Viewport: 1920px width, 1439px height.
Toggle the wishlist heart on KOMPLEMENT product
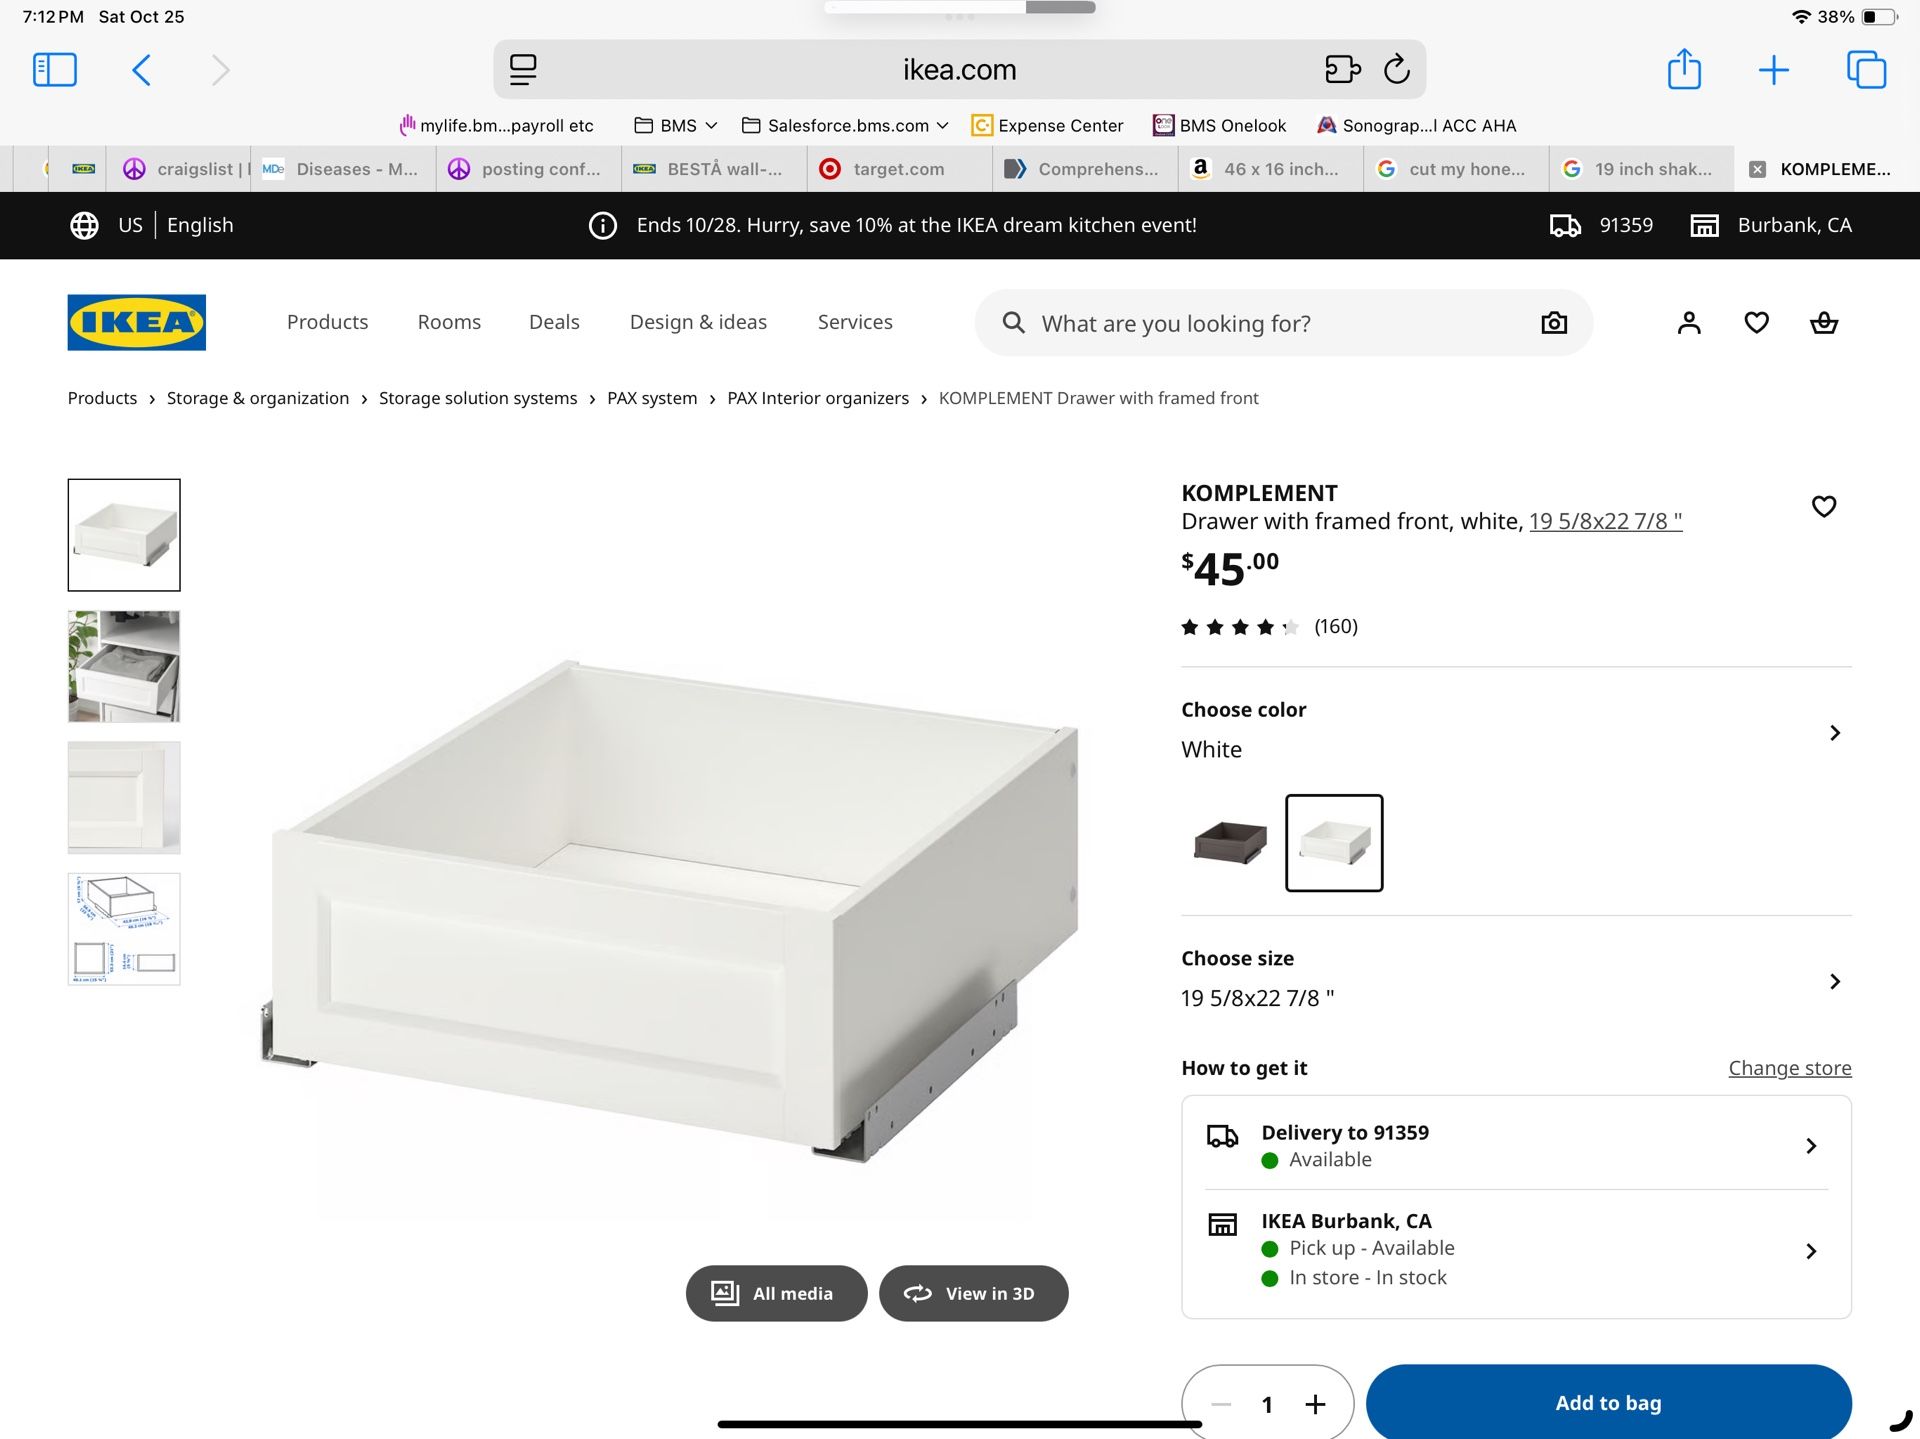pos(1825,506)
